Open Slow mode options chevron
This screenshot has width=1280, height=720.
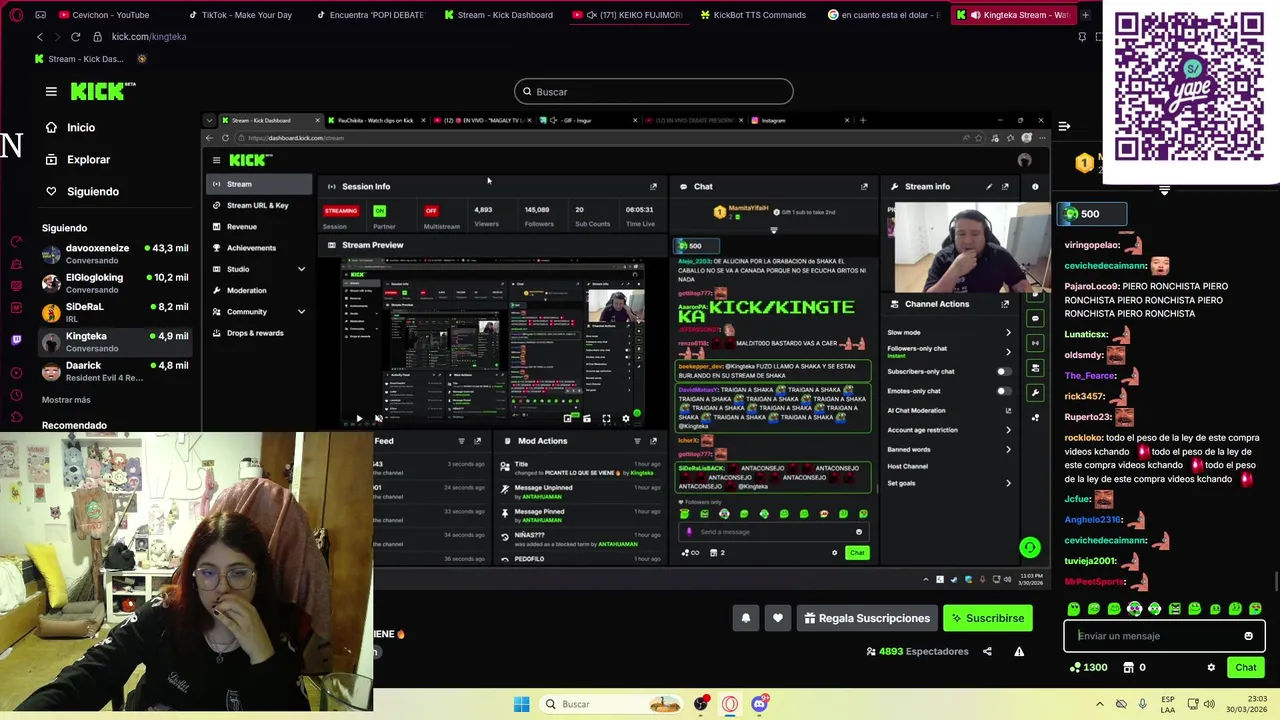(1007, 332)
